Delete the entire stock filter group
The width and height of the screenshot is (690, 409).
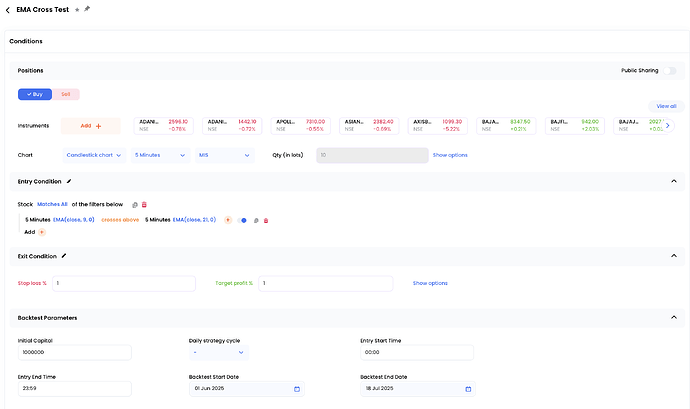point(144,204)
